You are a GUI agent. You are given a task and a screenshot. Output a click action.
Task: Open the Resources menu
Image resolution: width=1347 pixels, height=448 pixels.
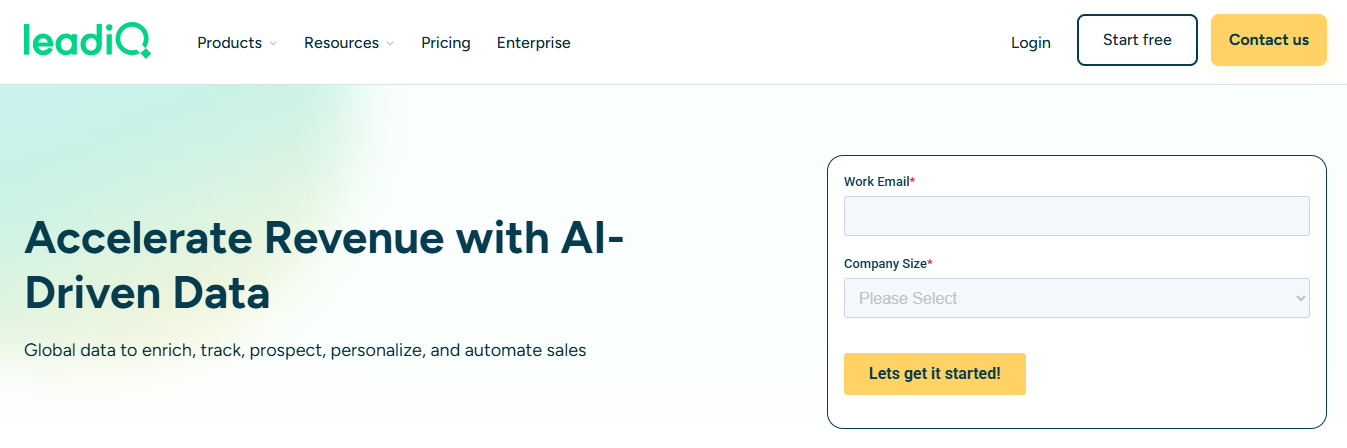click(349, 43)
